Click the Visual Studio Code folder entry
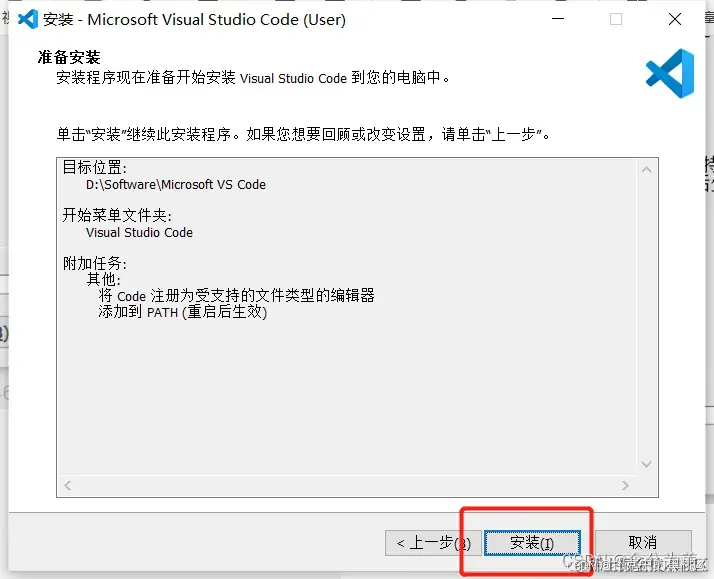The image size is (714, 579). [x=139, y=233]
